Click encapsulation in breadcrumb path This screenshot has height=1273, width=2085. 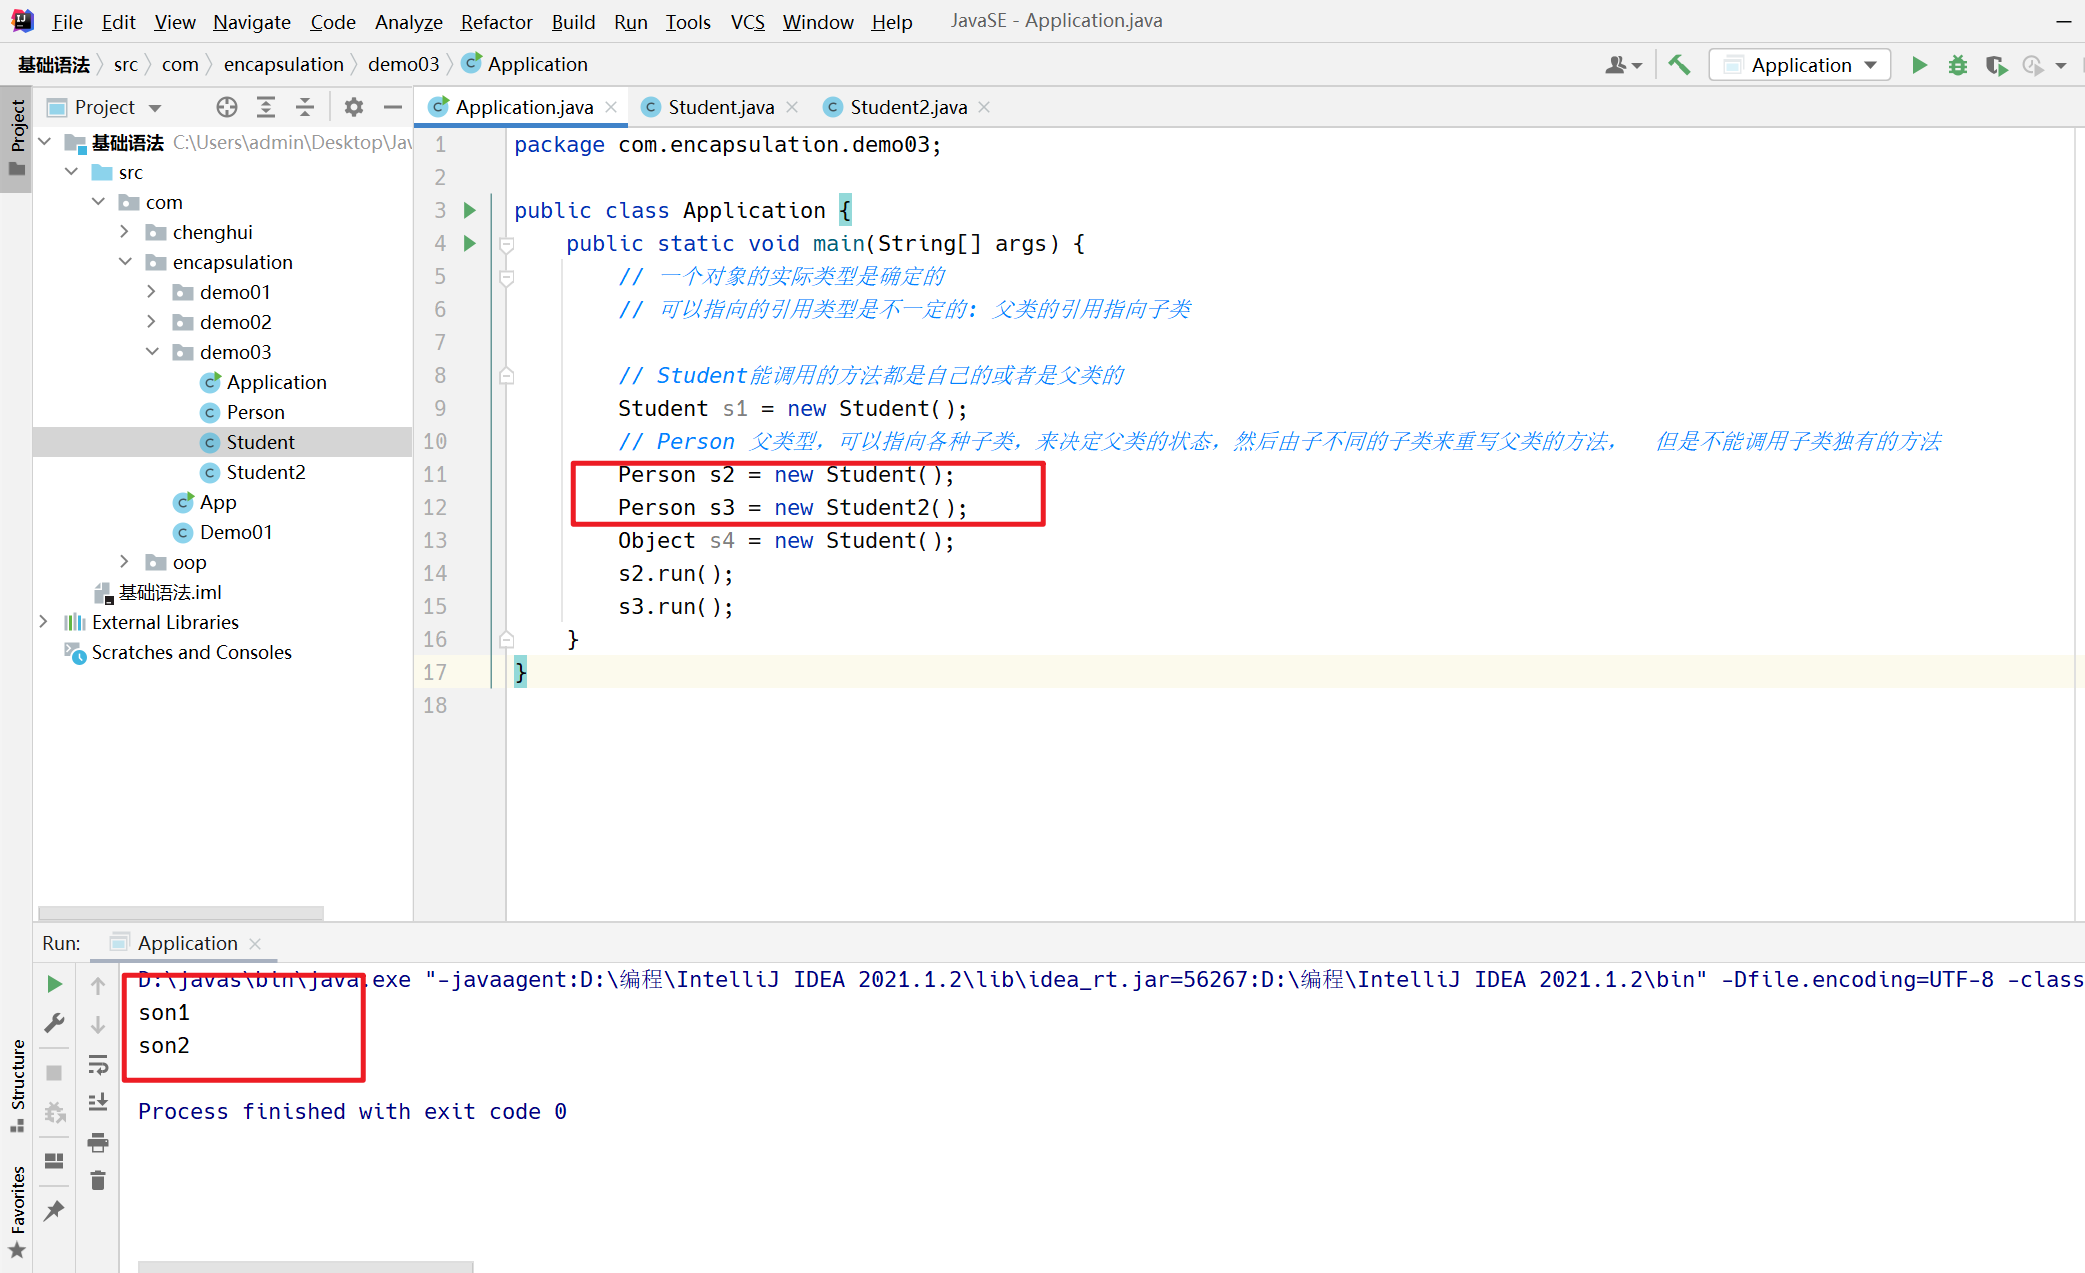tap(283, 65)
